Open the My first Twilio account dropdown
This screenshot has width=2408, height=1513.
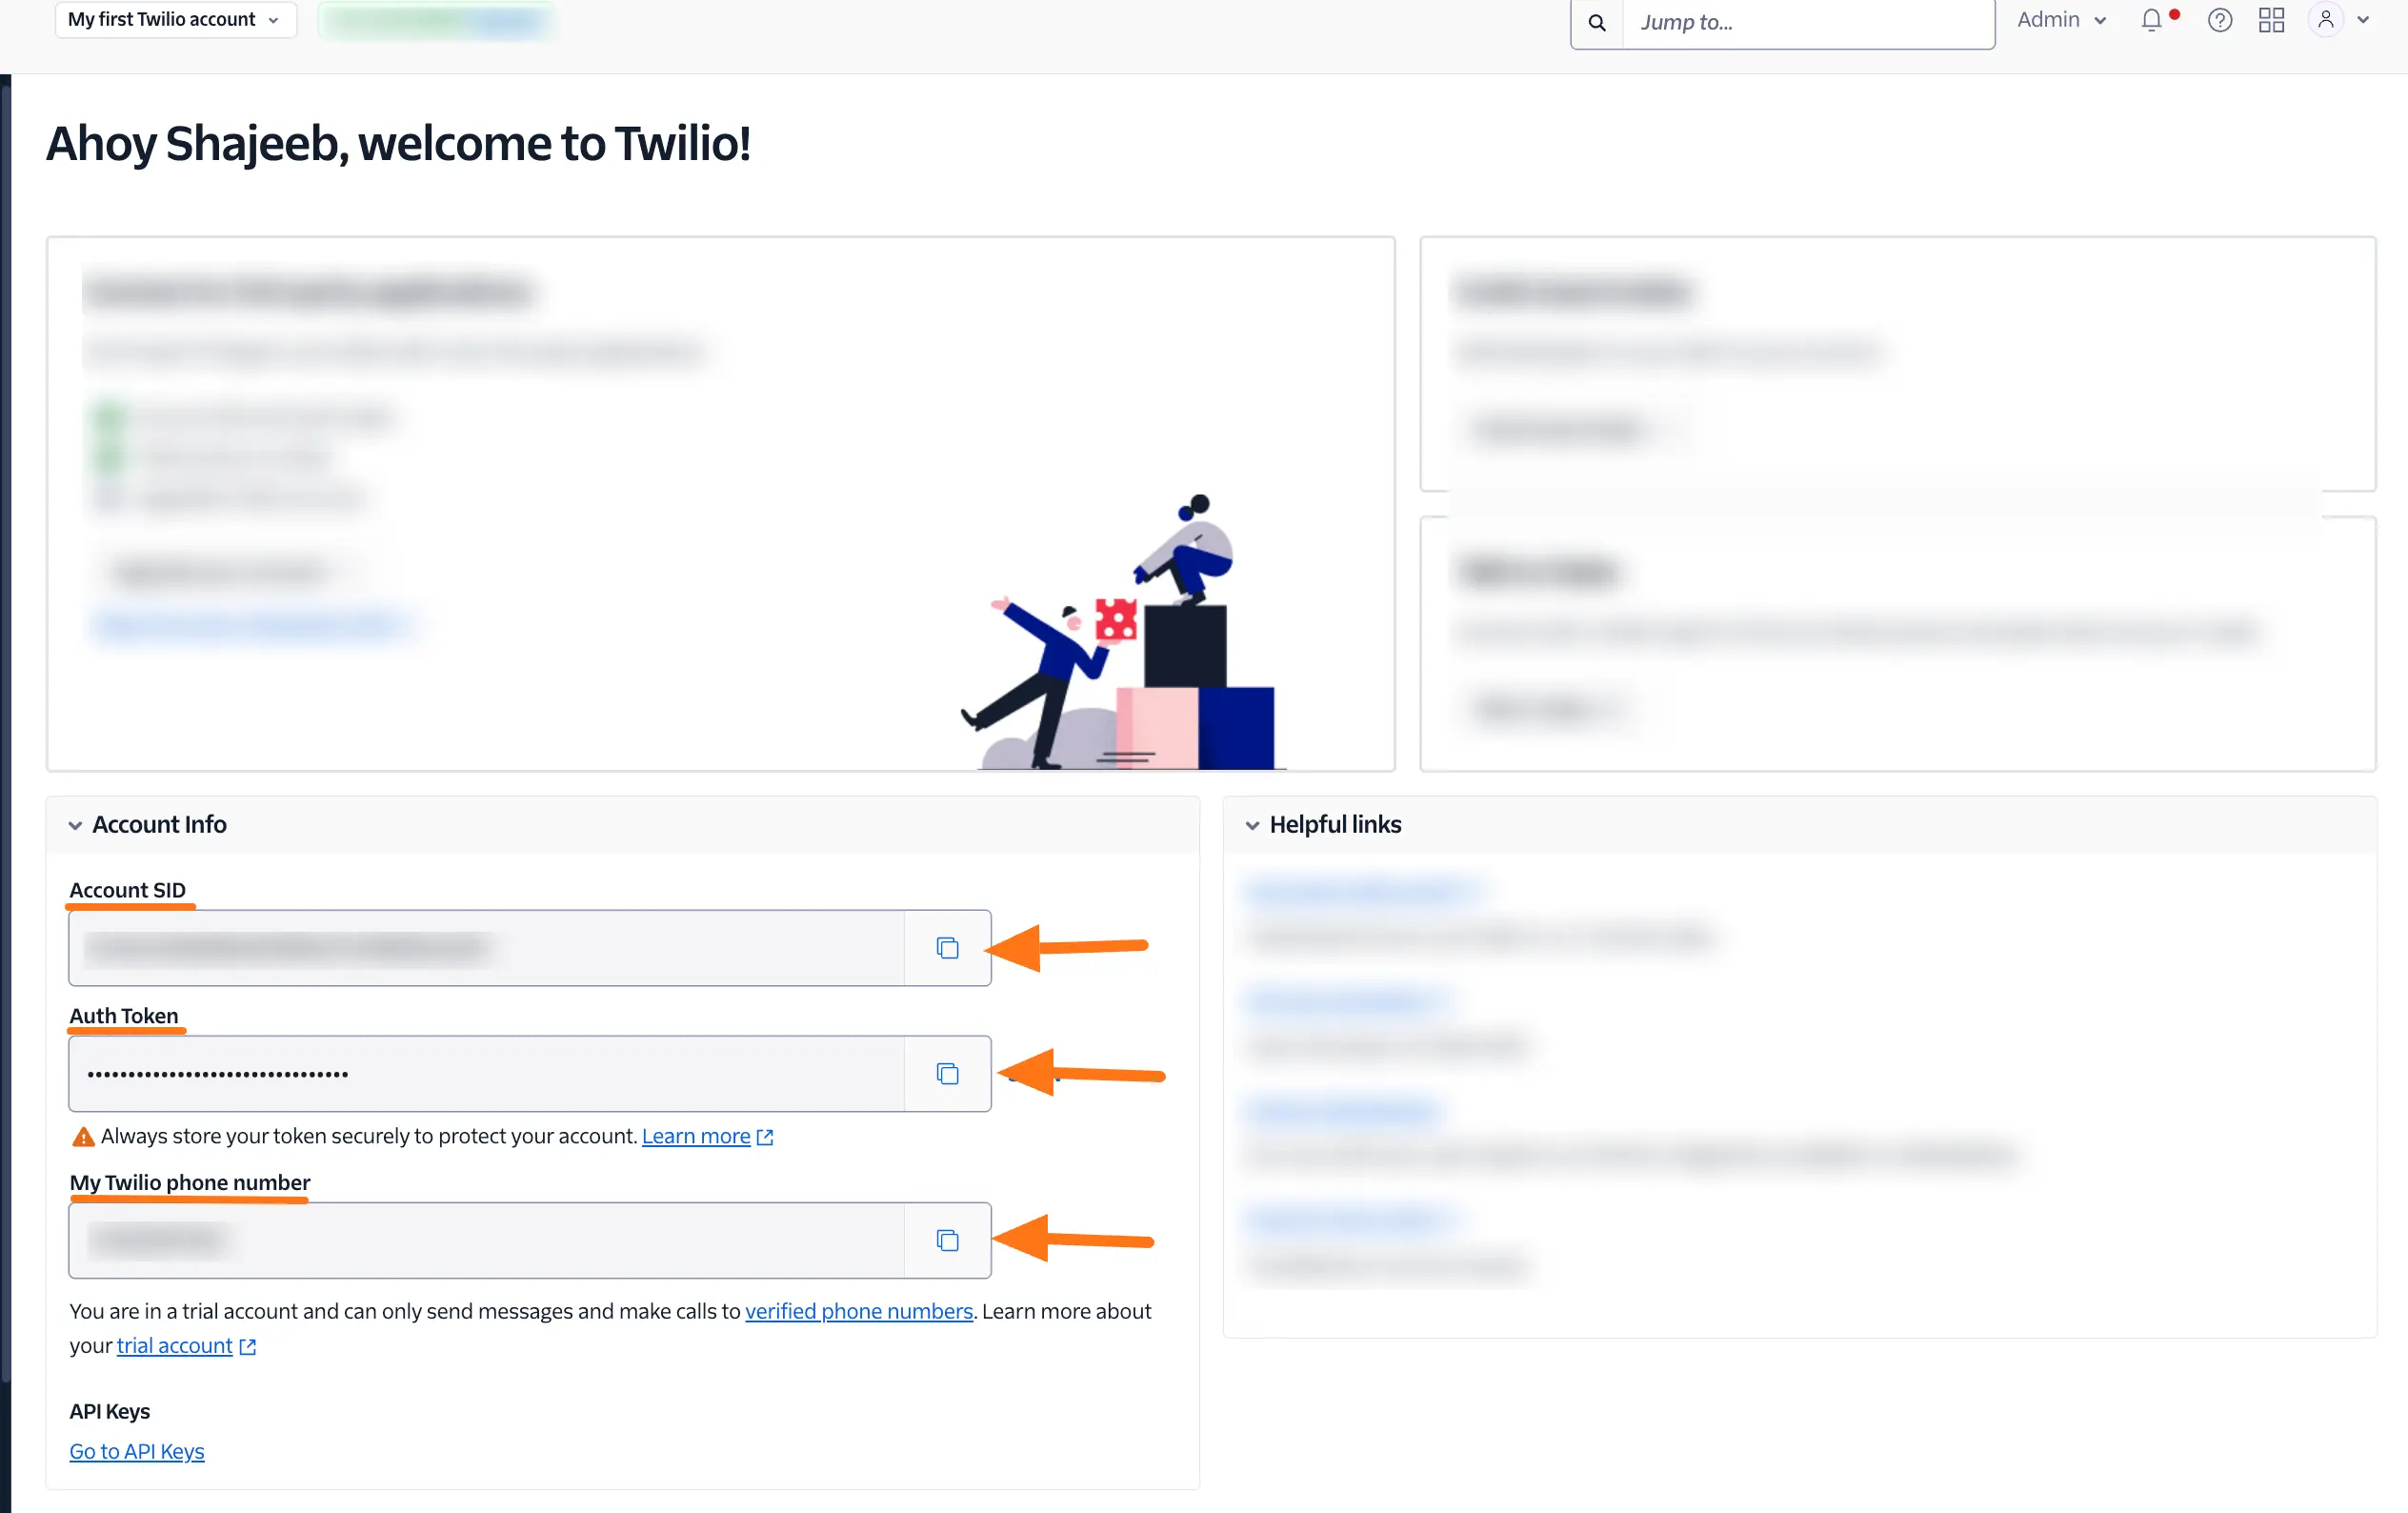click(176, 19)
